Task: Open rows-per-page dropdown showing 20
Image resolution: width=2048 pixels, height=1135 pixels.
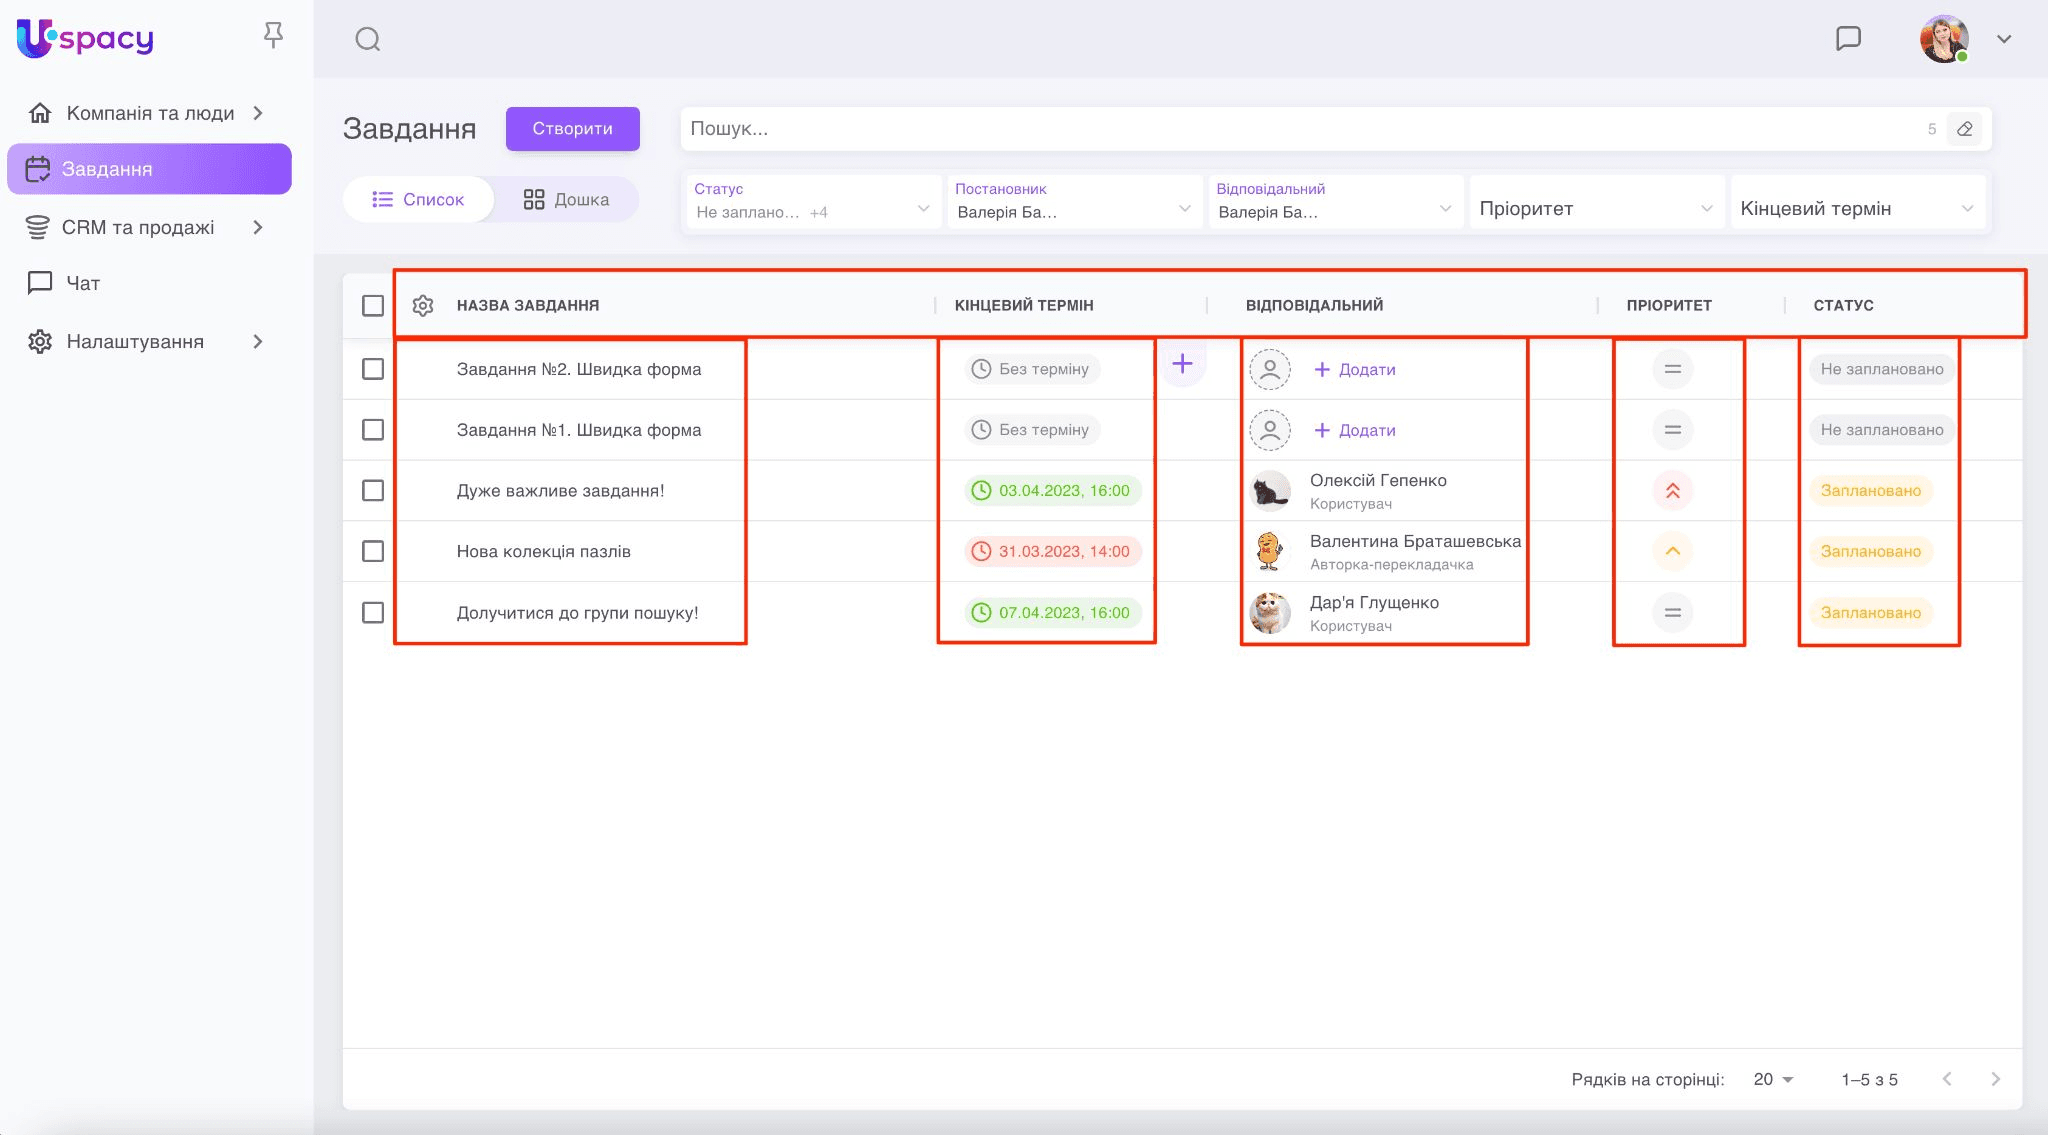Action: click(x=1773, y=1079)
